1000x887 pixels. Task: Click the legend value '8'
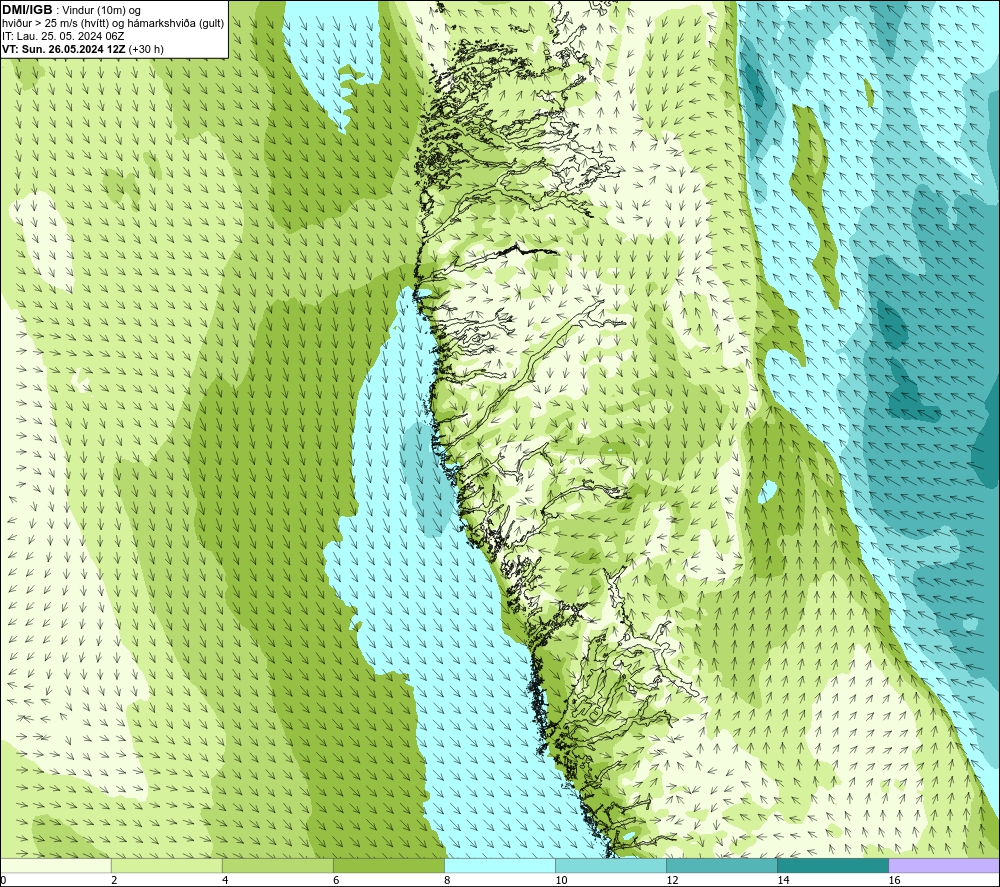pos(447,880)
